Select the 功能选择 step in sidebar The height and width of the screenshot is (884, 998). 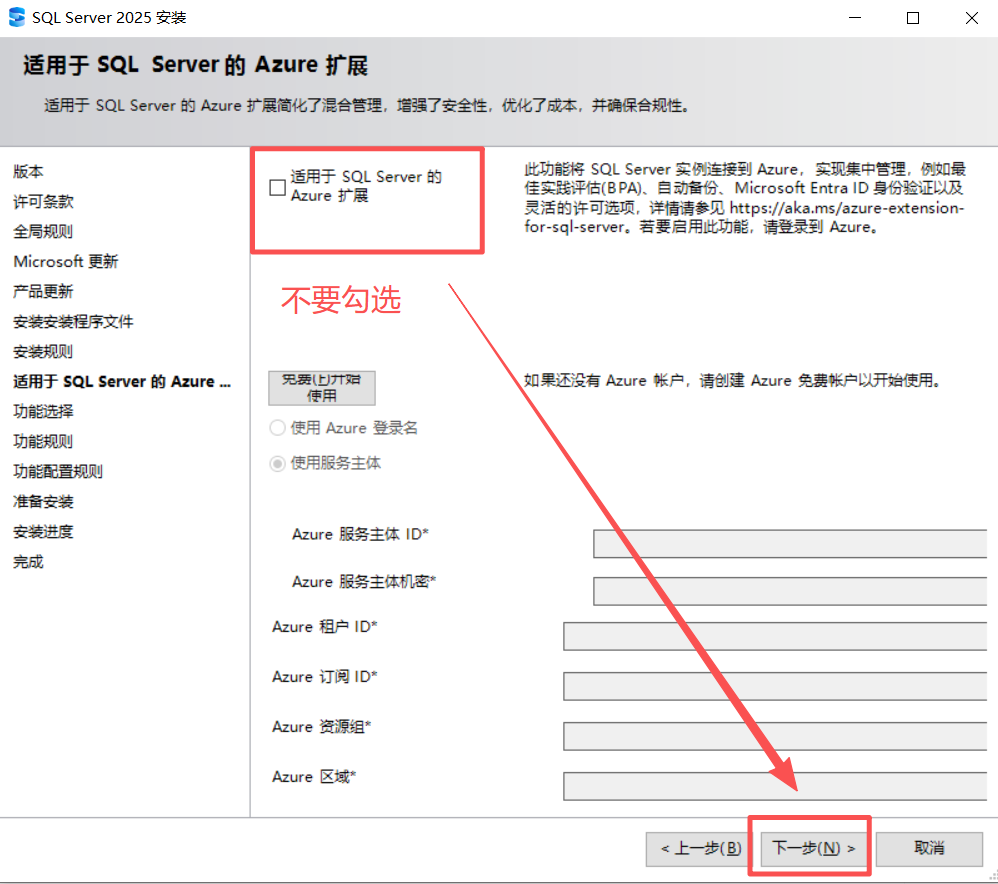(43, 411)
